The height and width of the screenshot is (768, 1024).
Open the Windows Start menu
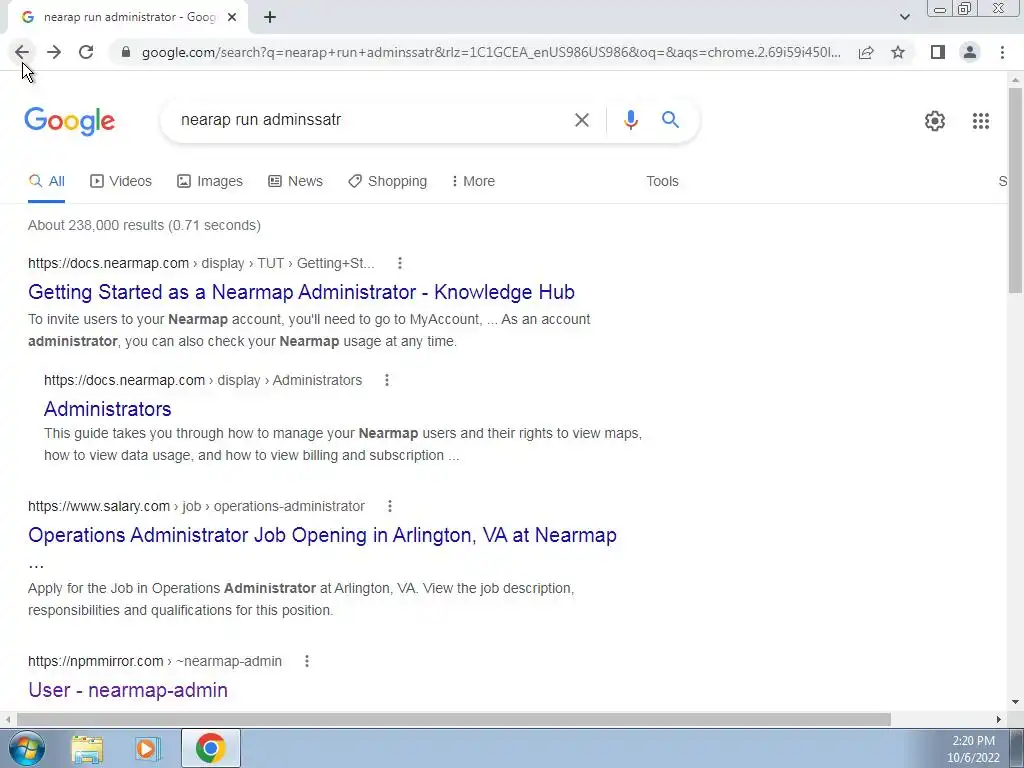[27, 748]
